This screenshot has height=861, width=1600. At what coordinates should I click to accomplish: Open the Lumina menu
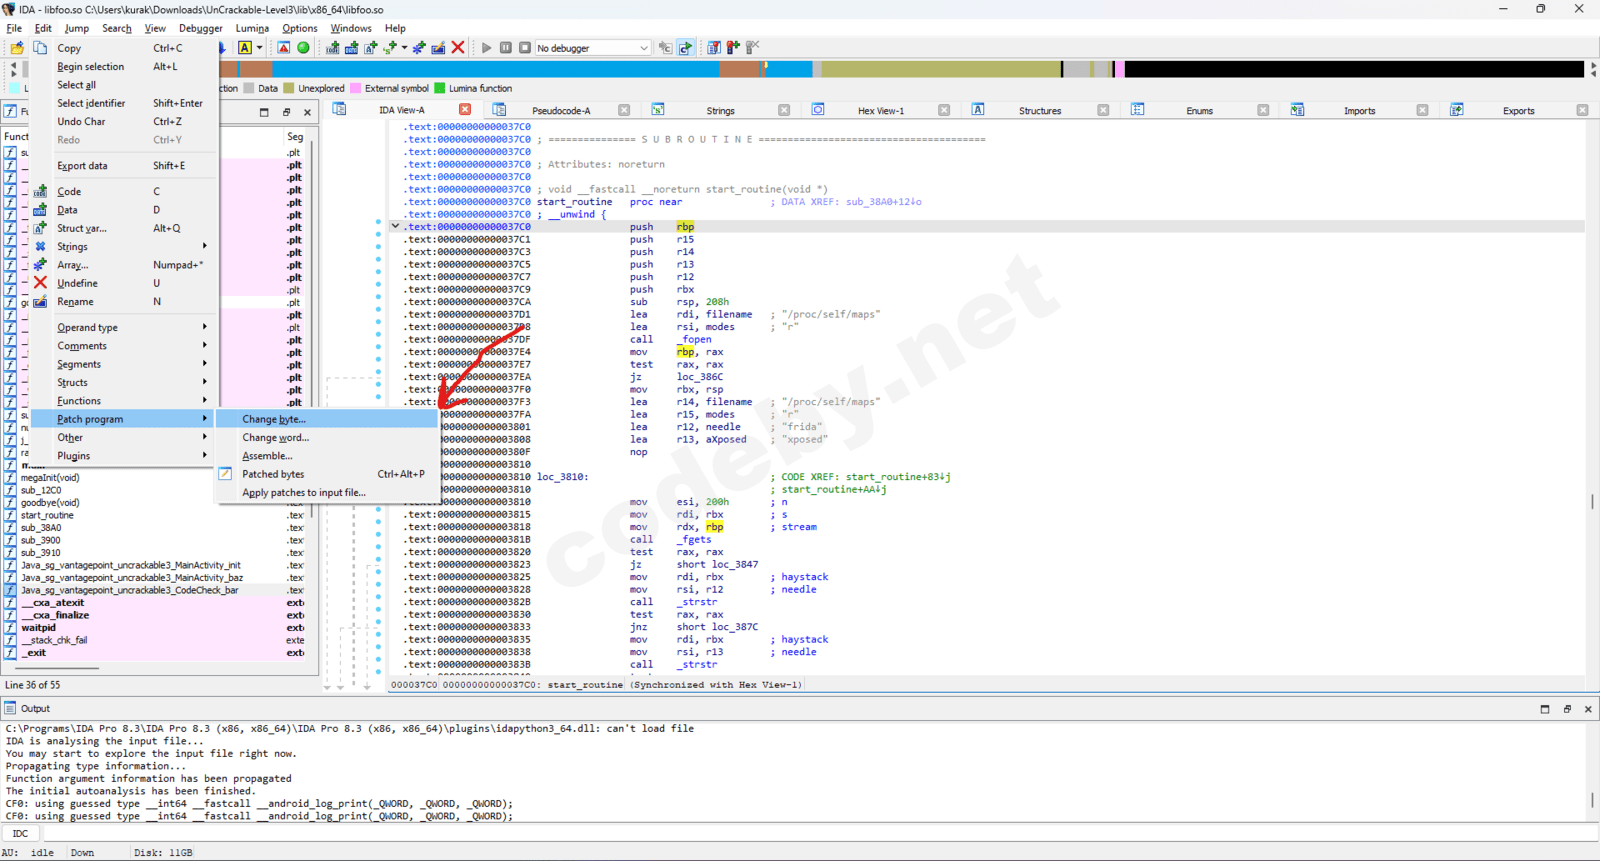tap(252, 28)
